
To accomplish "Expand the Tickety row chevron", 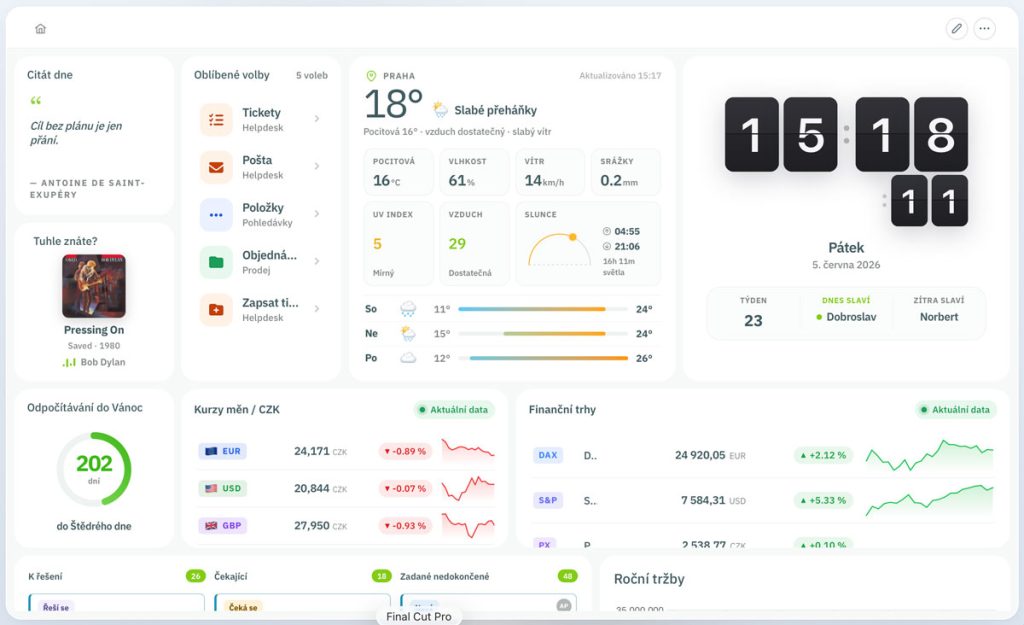I will pos(317,118).
